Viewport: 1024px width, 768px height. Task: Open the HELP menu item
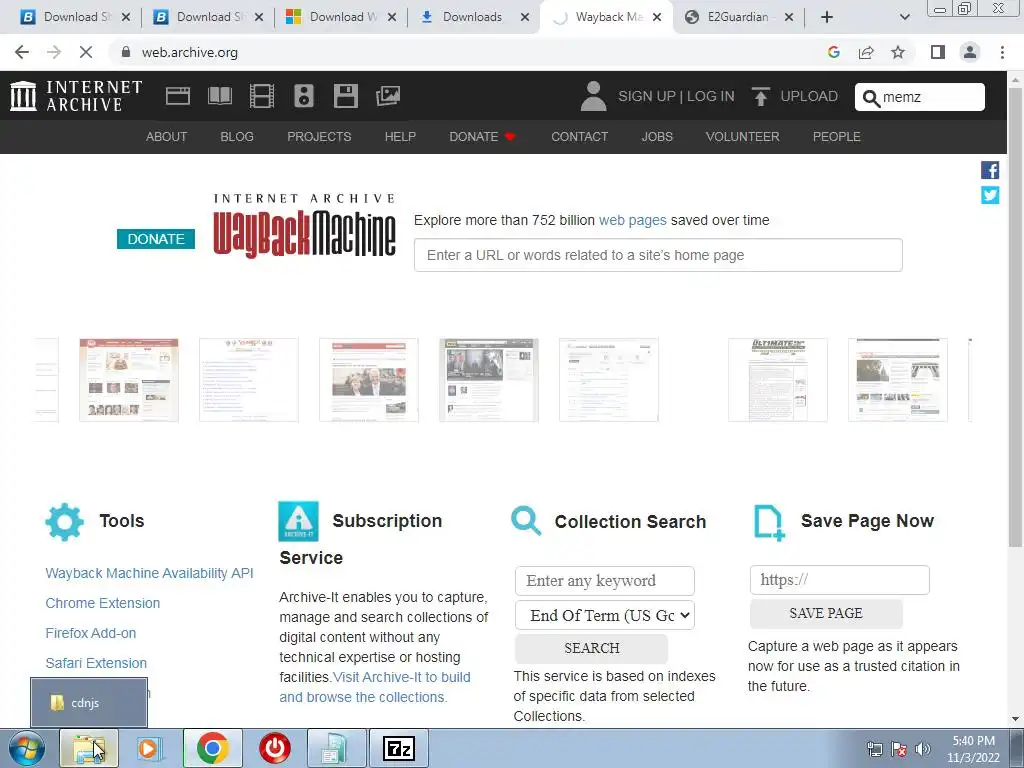[400, 136]
